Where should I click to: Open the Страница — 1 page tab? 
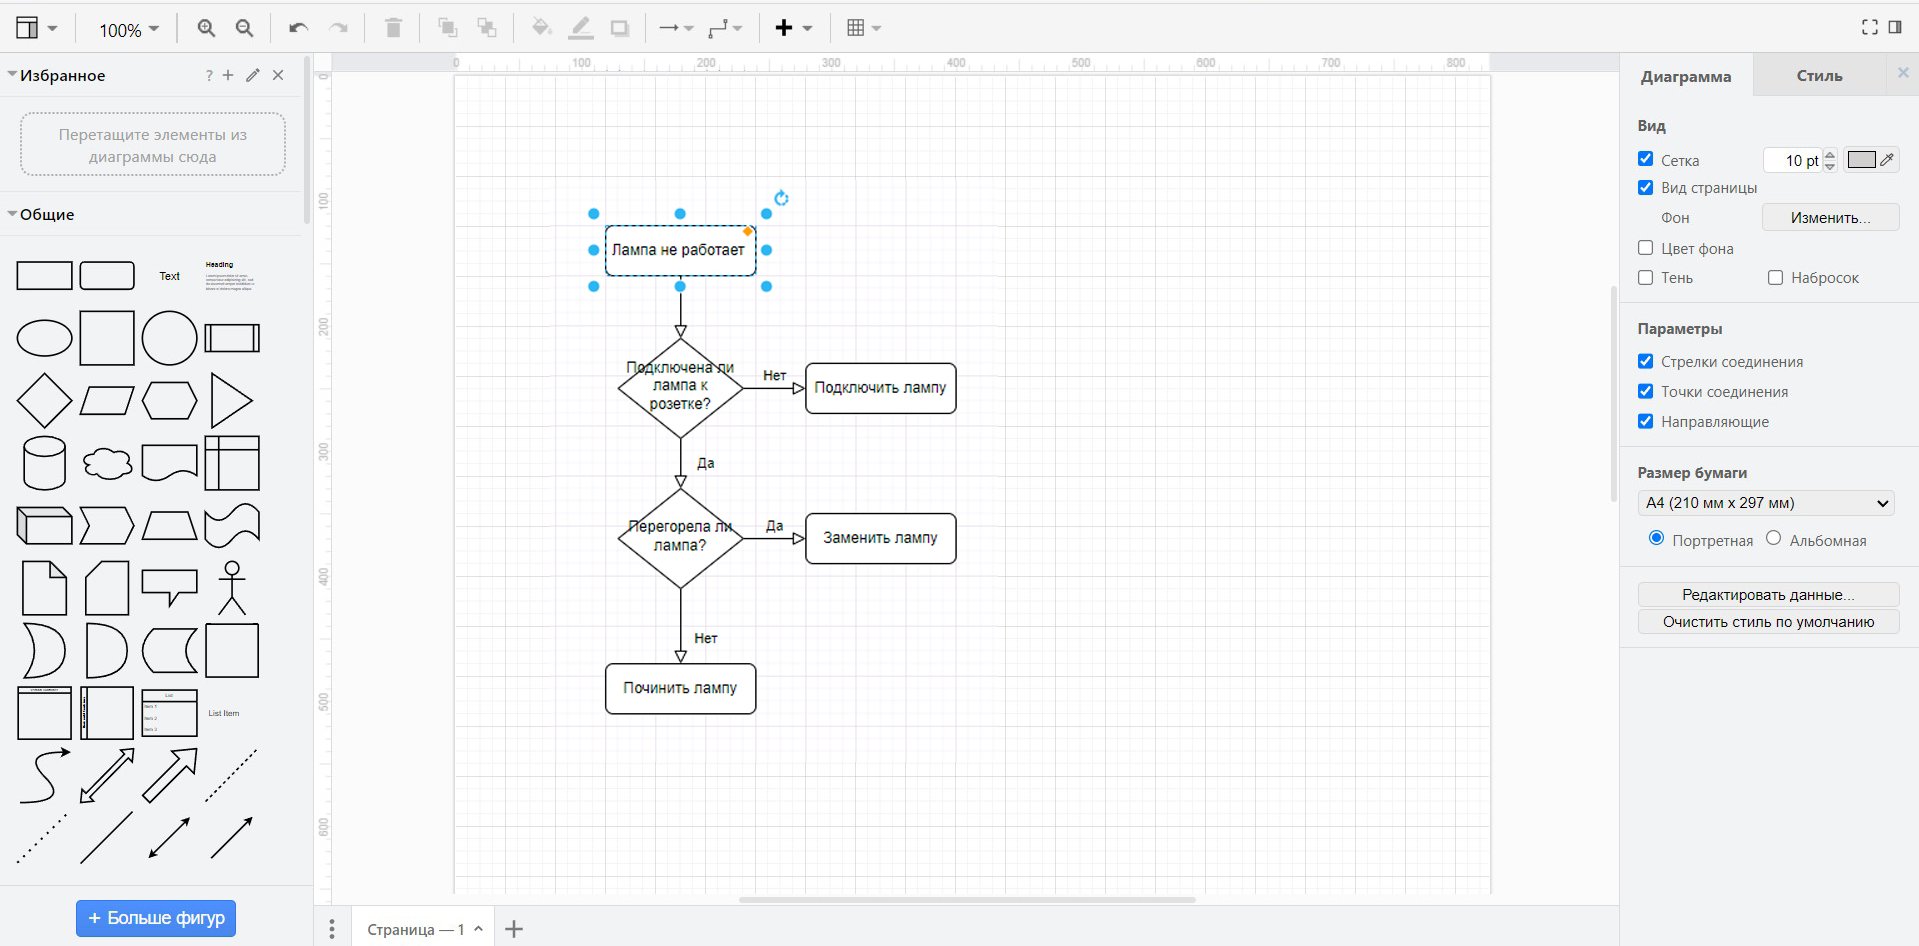pyautogui.click(x=424, y=929)
